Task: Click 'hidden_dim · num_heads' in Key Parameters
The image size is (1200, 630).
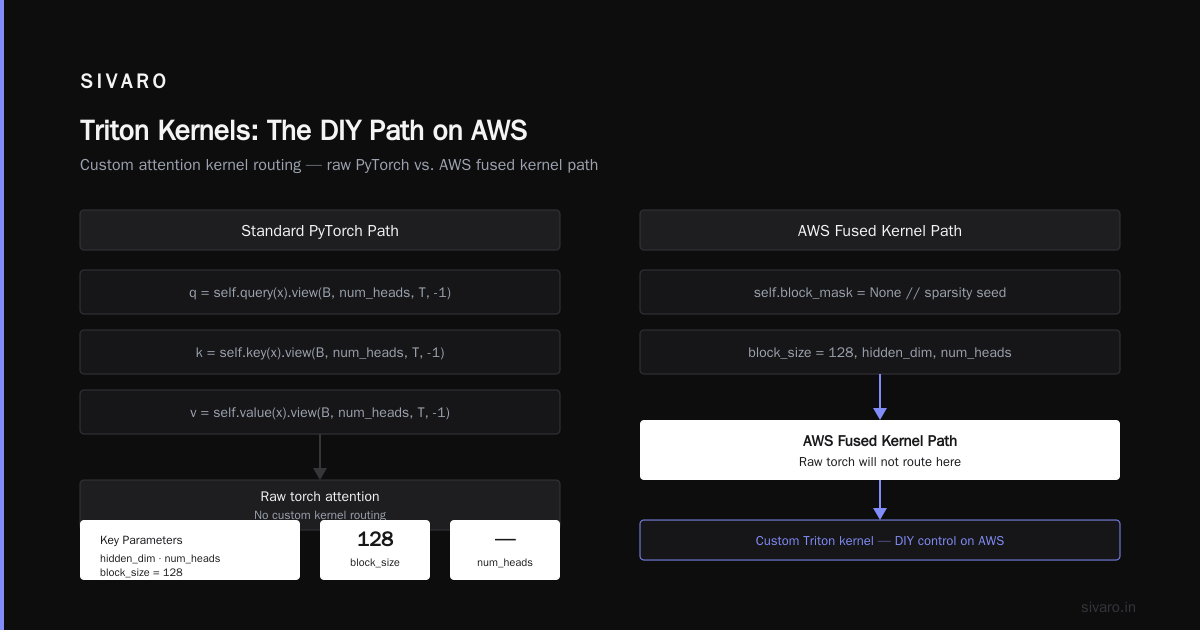Action: [160, 558]
